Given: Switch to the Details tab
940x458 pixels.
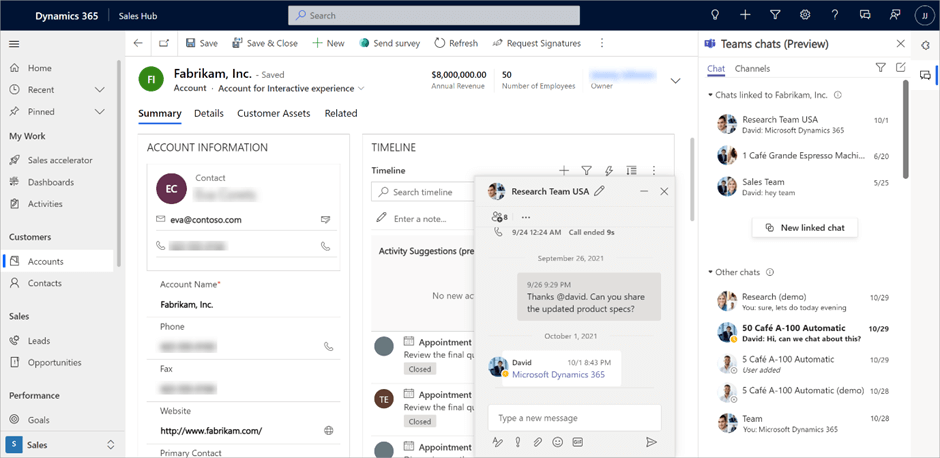Looking at the screenshot, I should [209, 113].
